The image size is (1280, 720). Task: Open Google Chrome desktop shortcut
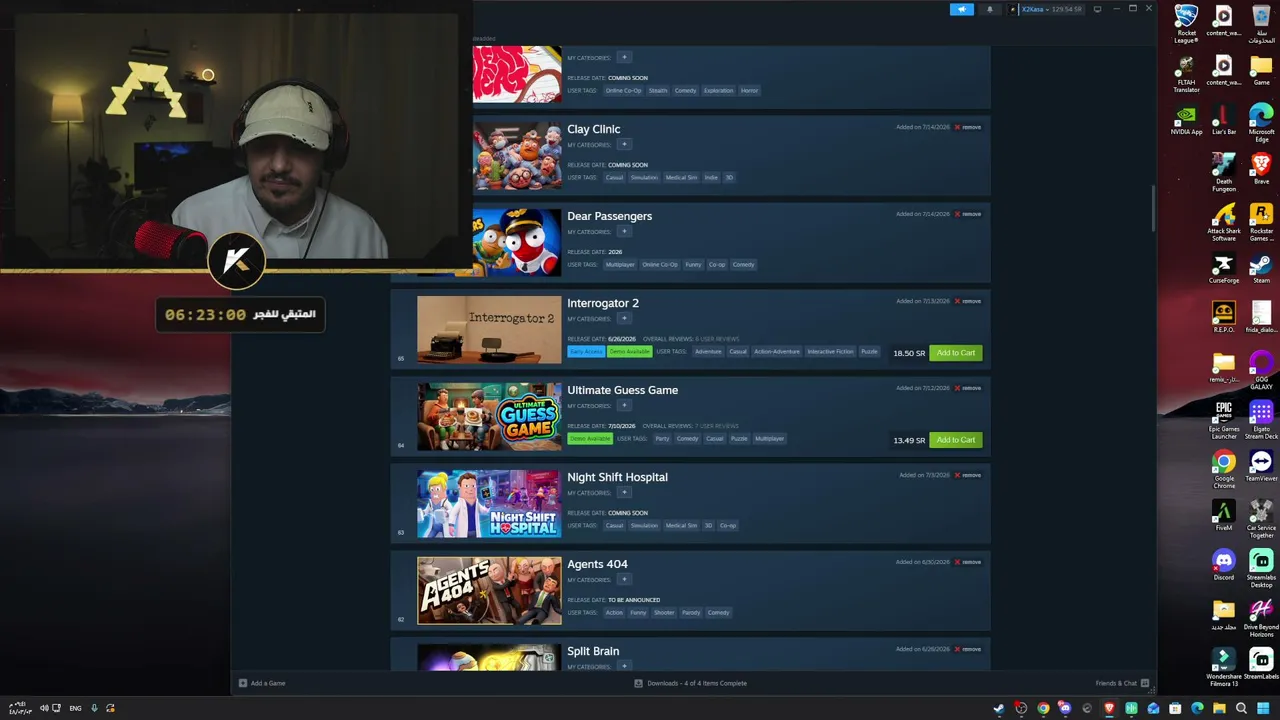(x=1224, y=470)
